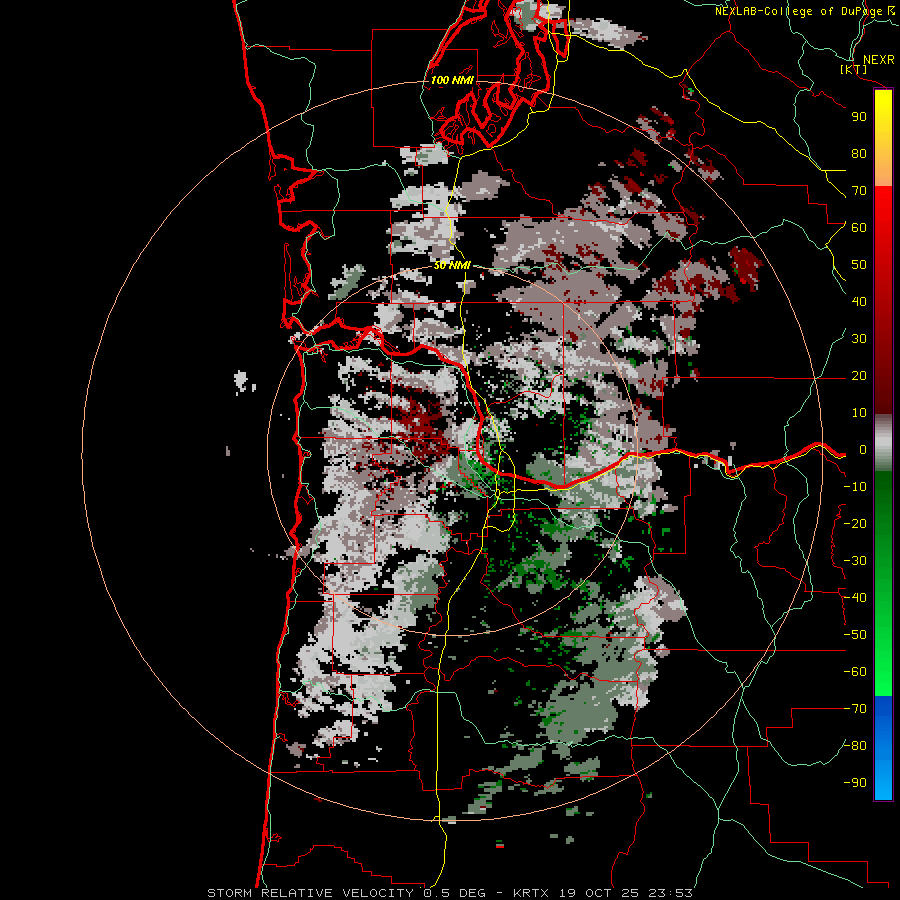Click the 90 value on the velocity scale
The width and height of the screenshot is (900, 900).
[x=859, y=117]
